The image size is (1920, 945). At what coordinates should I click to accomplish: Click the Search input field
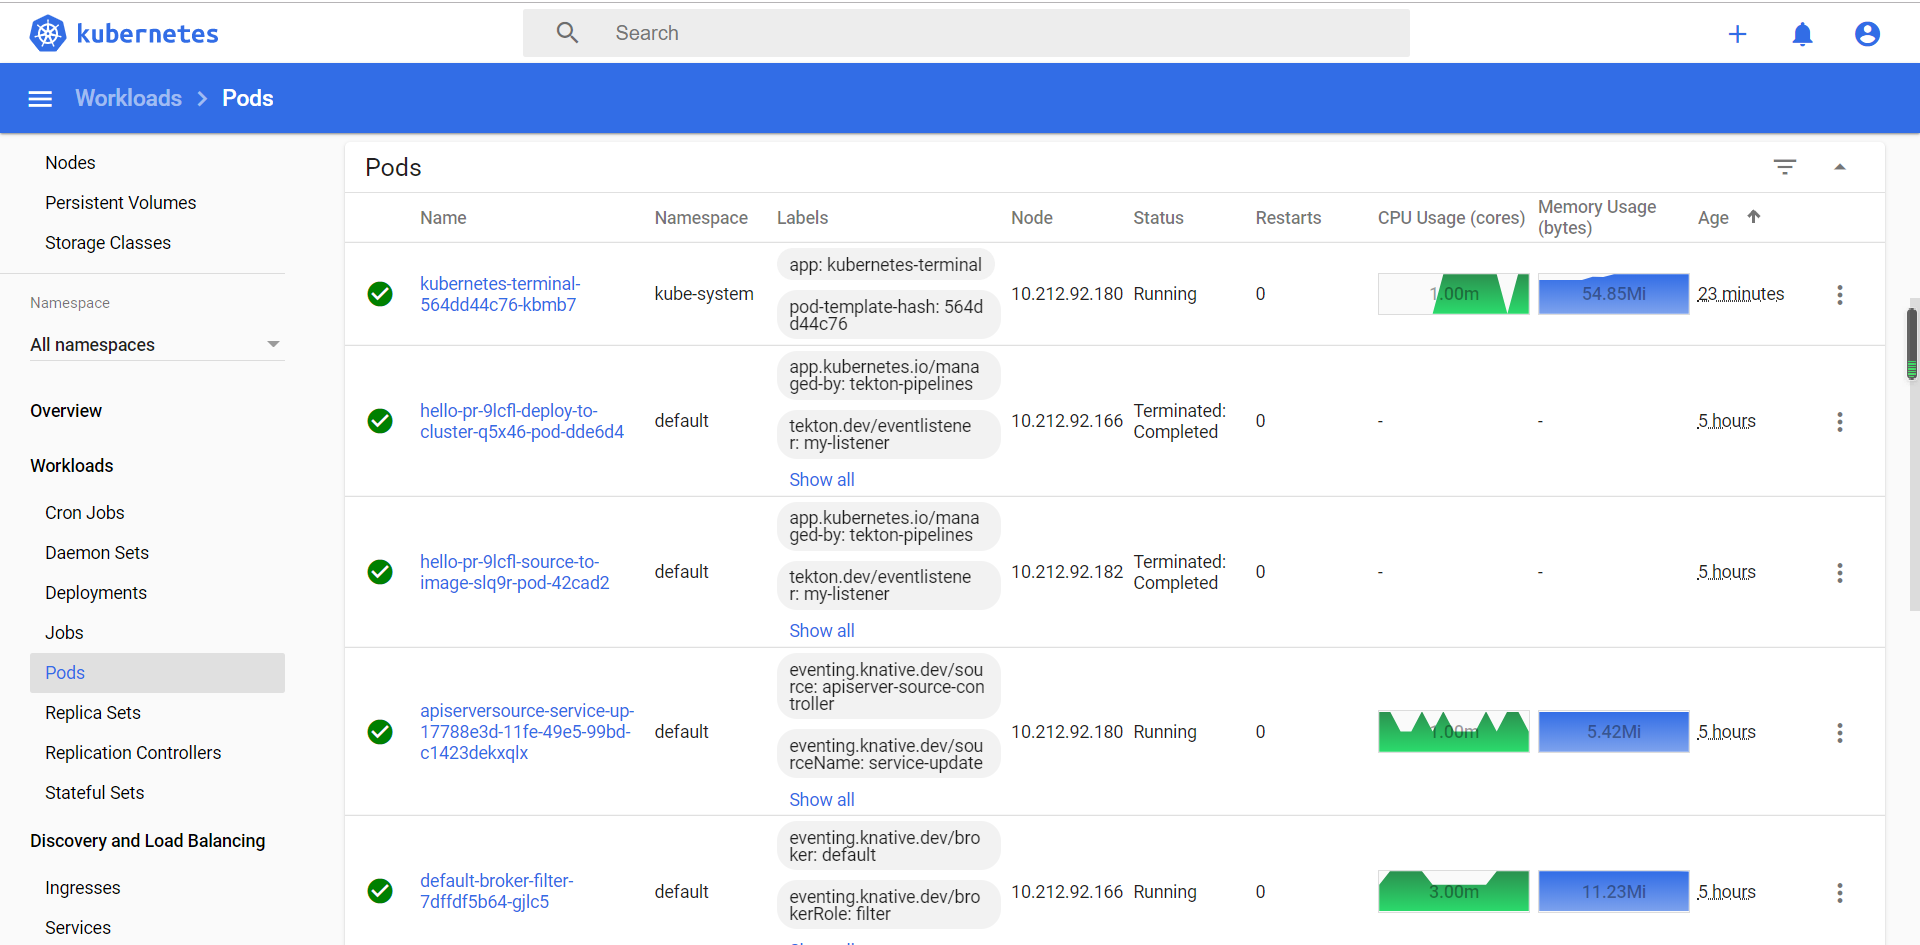[966, 33]
